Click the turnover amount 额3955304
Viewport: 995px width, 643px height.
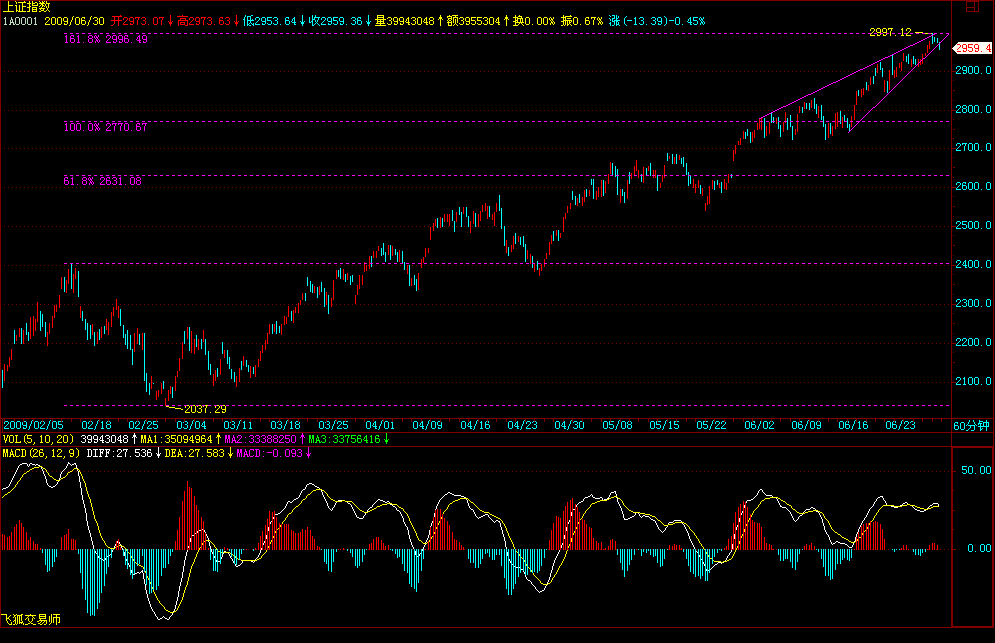click(473, 21)
